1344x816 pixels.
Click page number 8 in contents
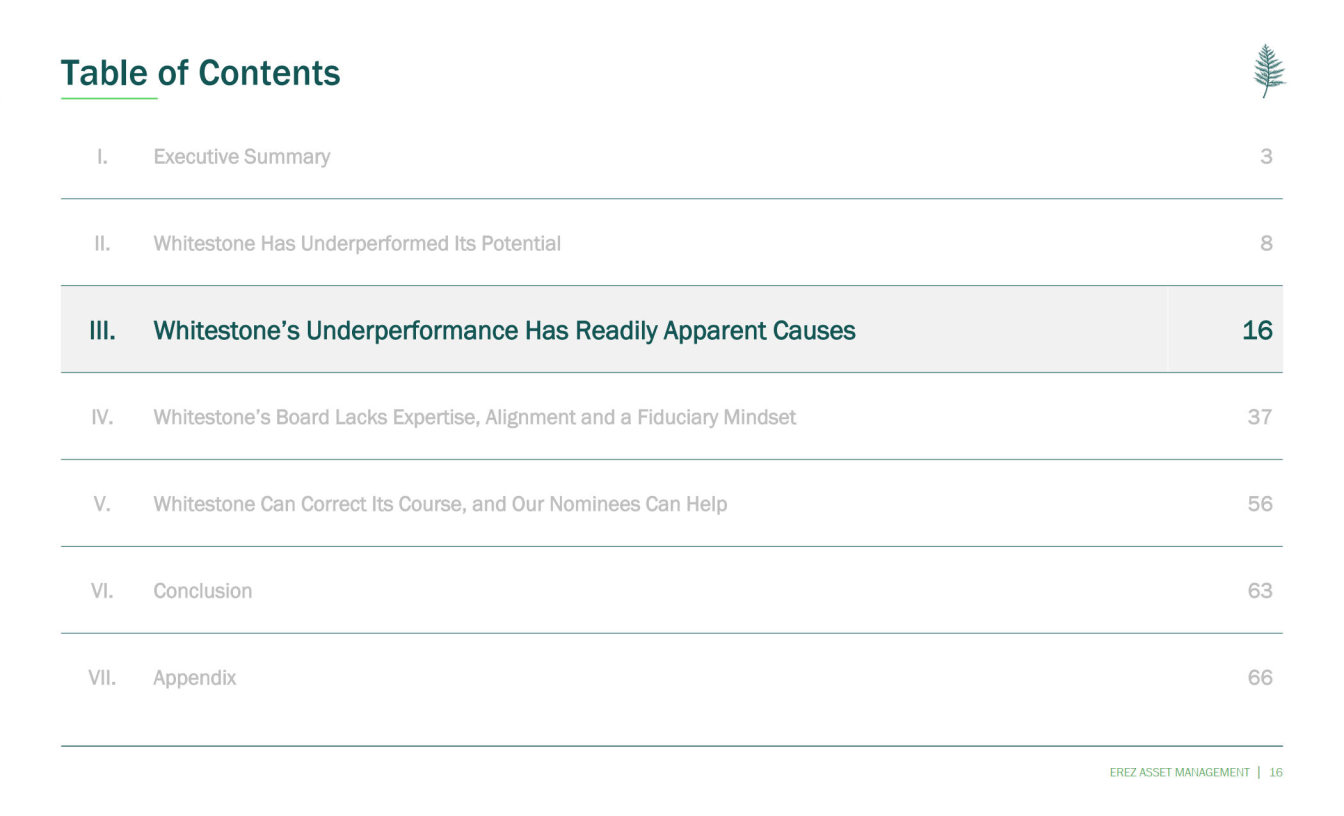[1265, 244]
